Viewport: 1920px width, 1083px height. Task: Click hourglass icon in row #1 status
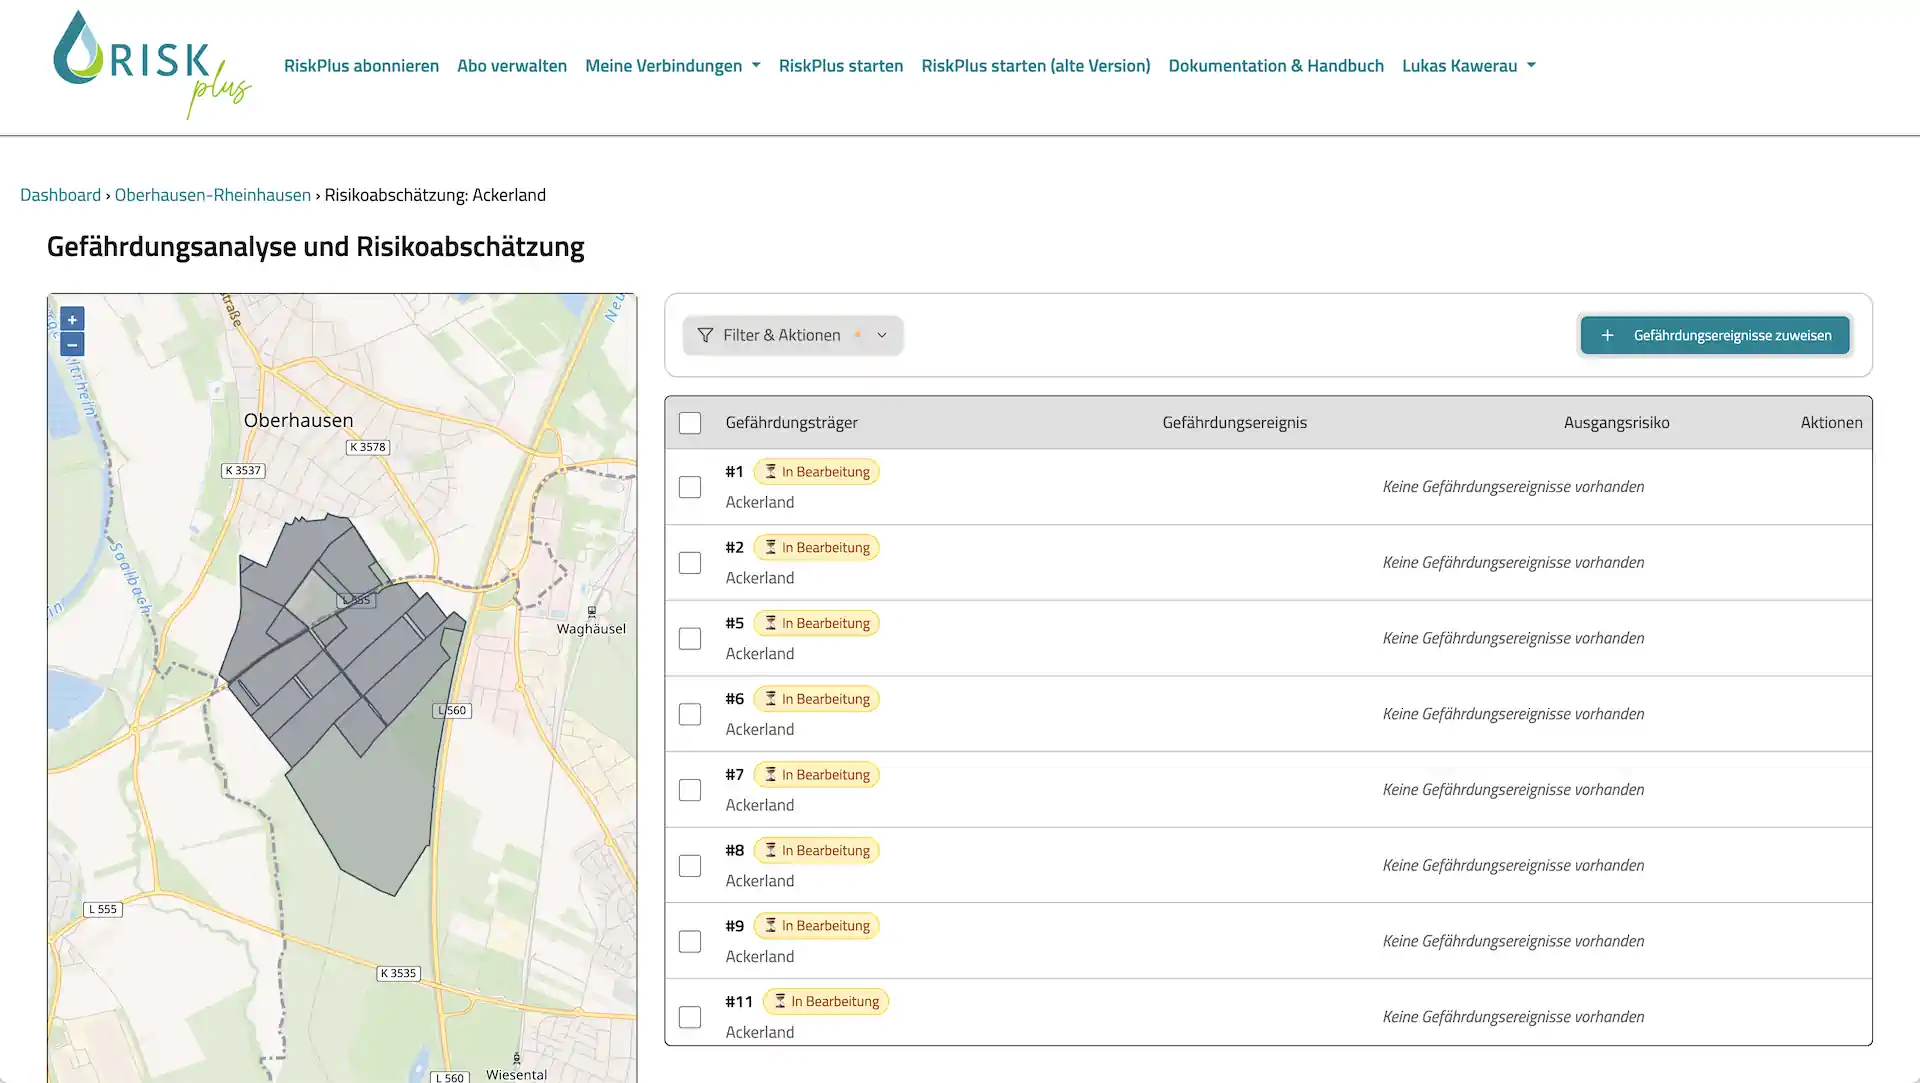pos(771,471)
